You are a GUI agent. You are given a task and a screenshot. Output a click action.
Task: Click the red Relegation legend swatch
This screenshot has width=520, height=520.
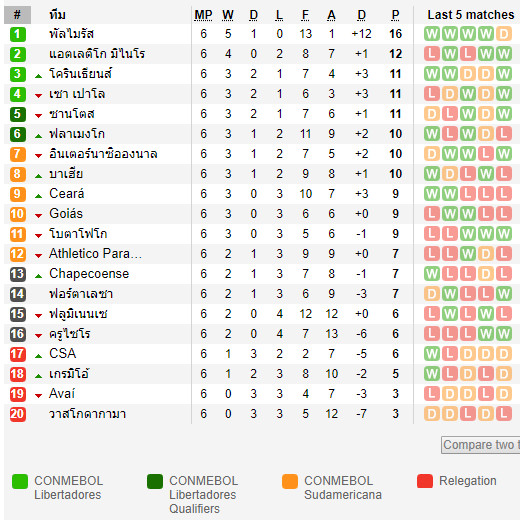click(x=425, y=481)
